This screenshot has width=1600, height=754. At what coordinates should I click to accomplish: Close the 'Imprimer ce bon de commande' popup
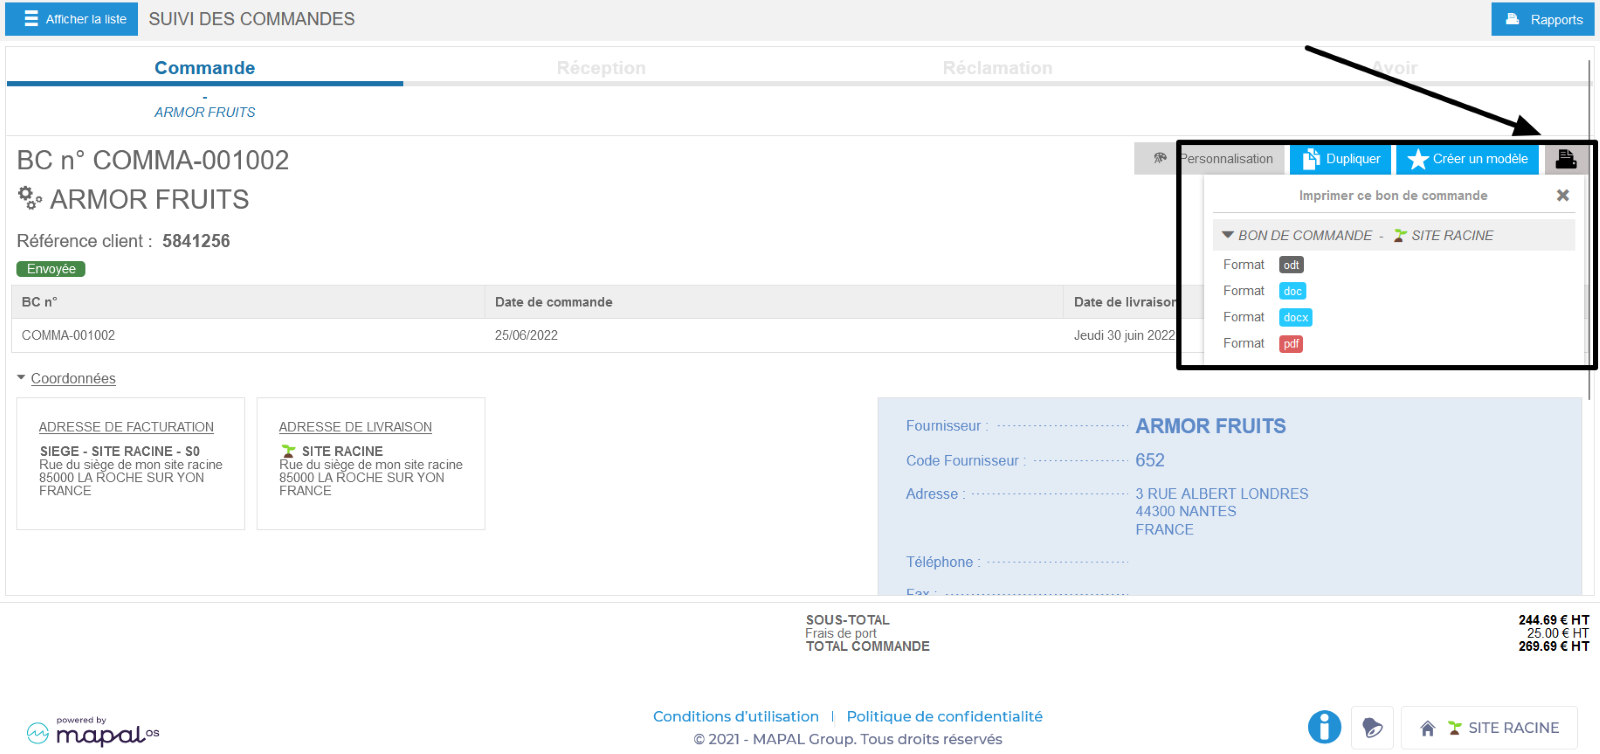(x=1563, y=196)
